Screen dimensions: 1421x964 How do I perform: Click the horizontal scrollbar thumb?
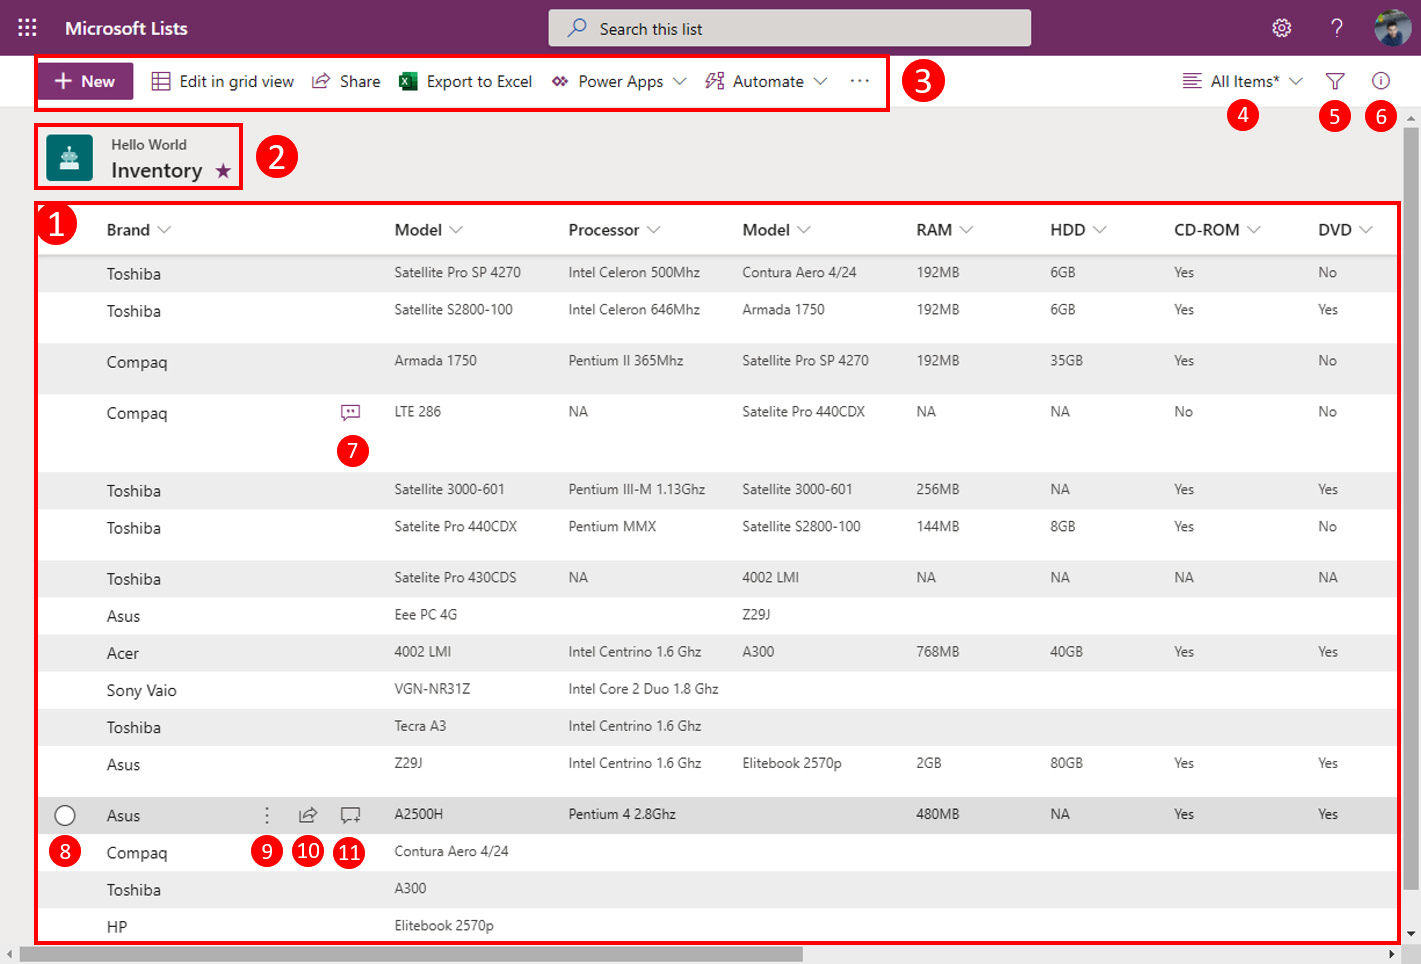[411, 954]
